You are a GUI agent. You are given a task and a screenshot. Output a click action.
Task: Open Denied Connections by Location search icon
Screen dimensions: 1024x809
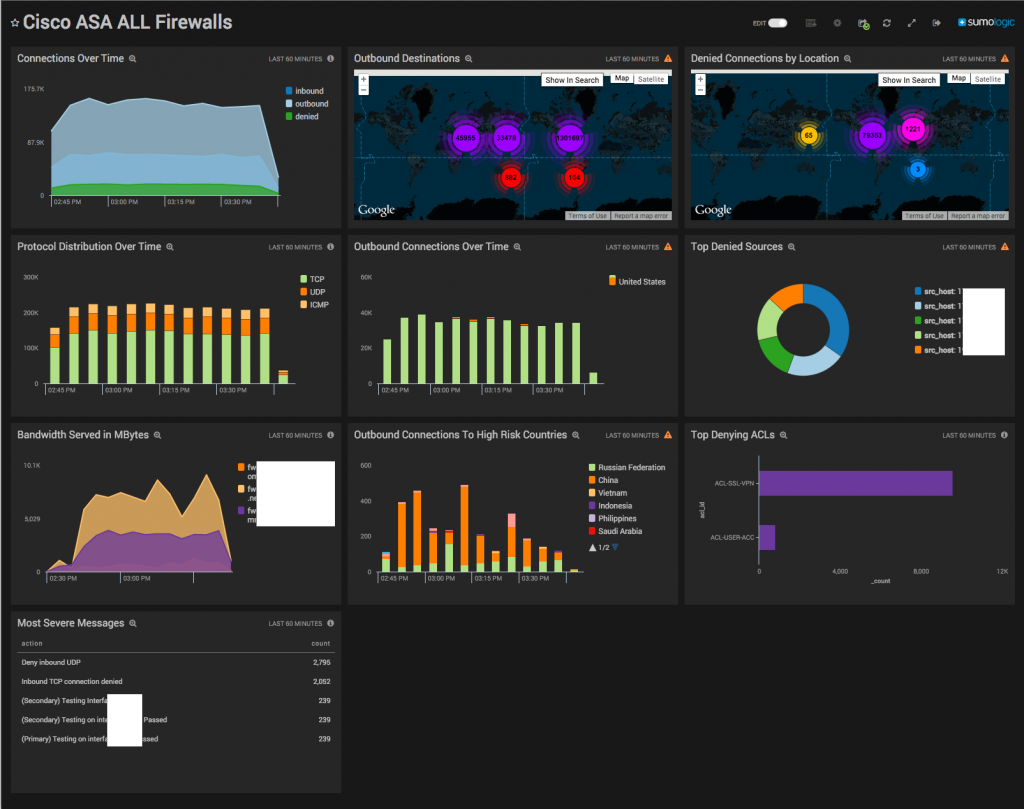click(848, 59)
